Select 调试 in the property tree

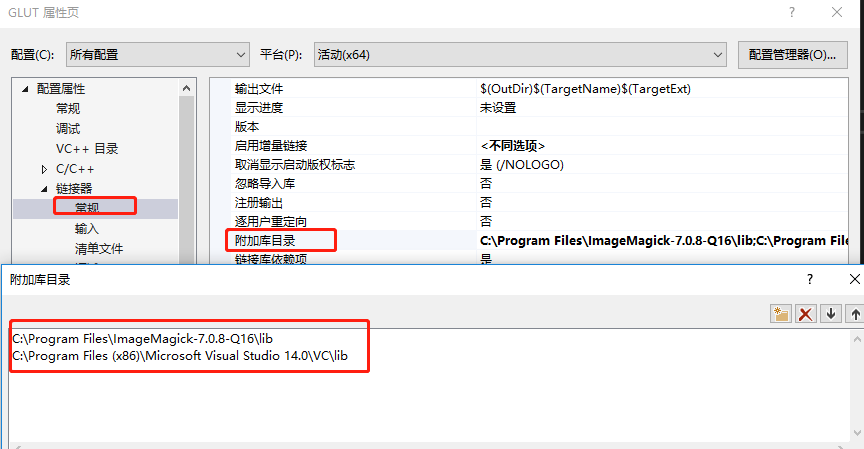tap(68, 129)
